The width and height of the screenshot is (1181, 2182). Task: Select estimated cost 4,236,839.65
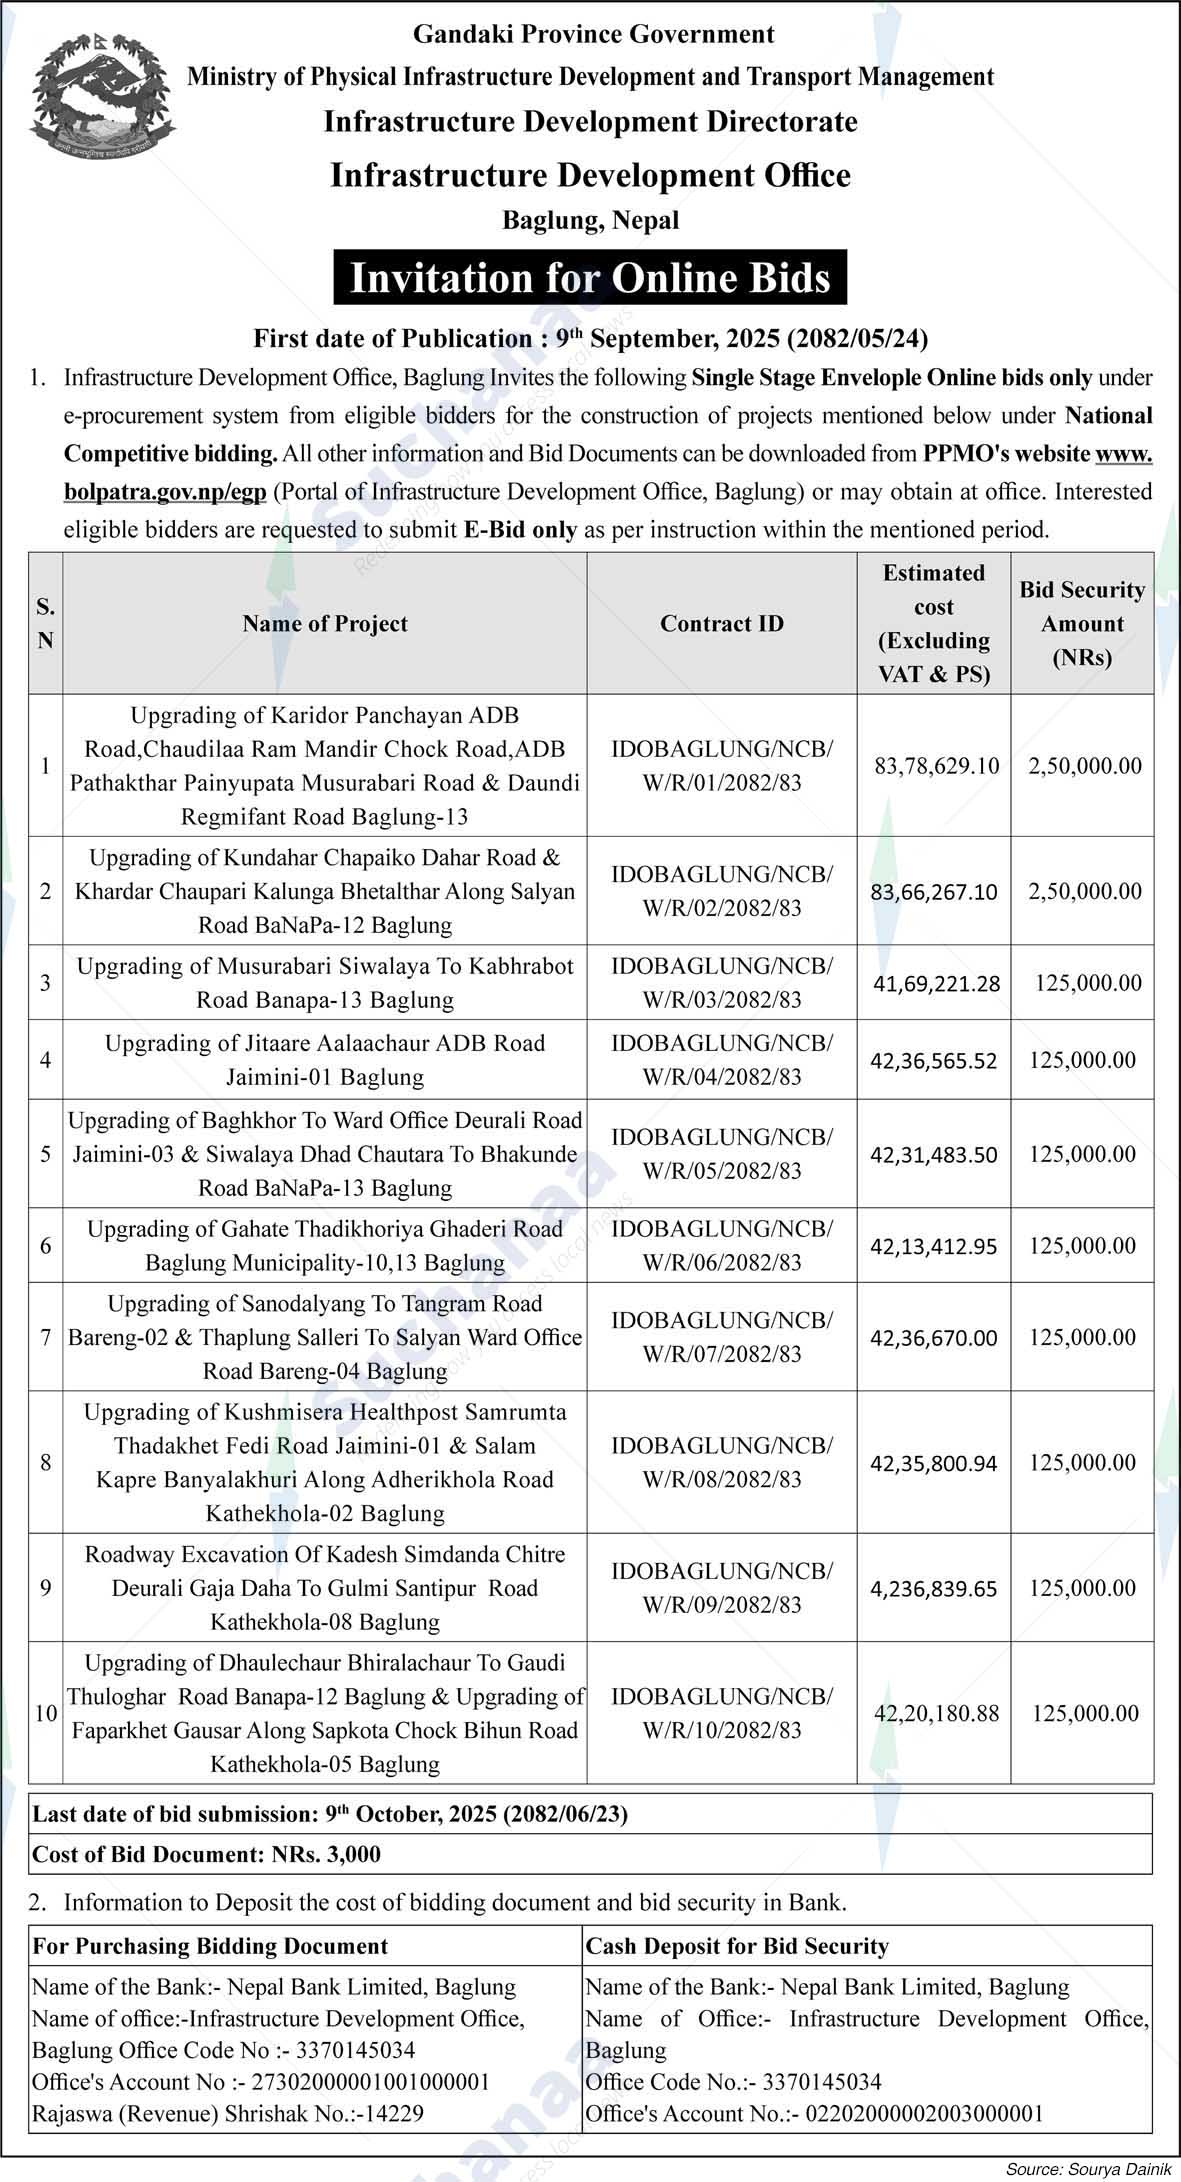[x=933, y=1589]
